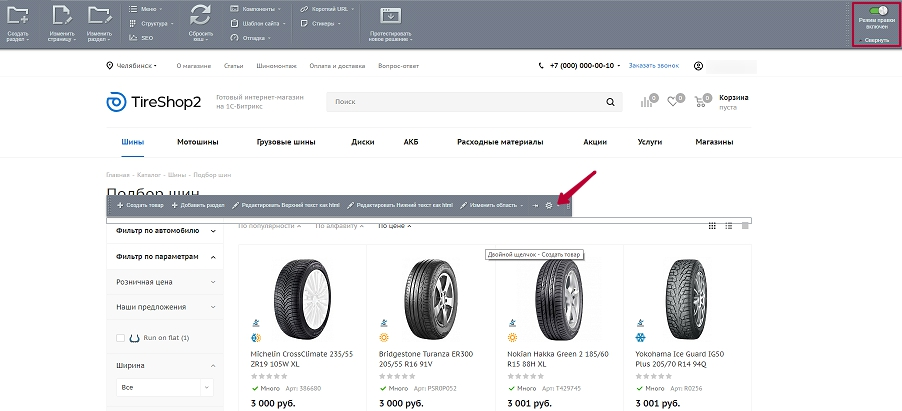Select the Акции menu tab
902x411 pixels.
[595, 142]
